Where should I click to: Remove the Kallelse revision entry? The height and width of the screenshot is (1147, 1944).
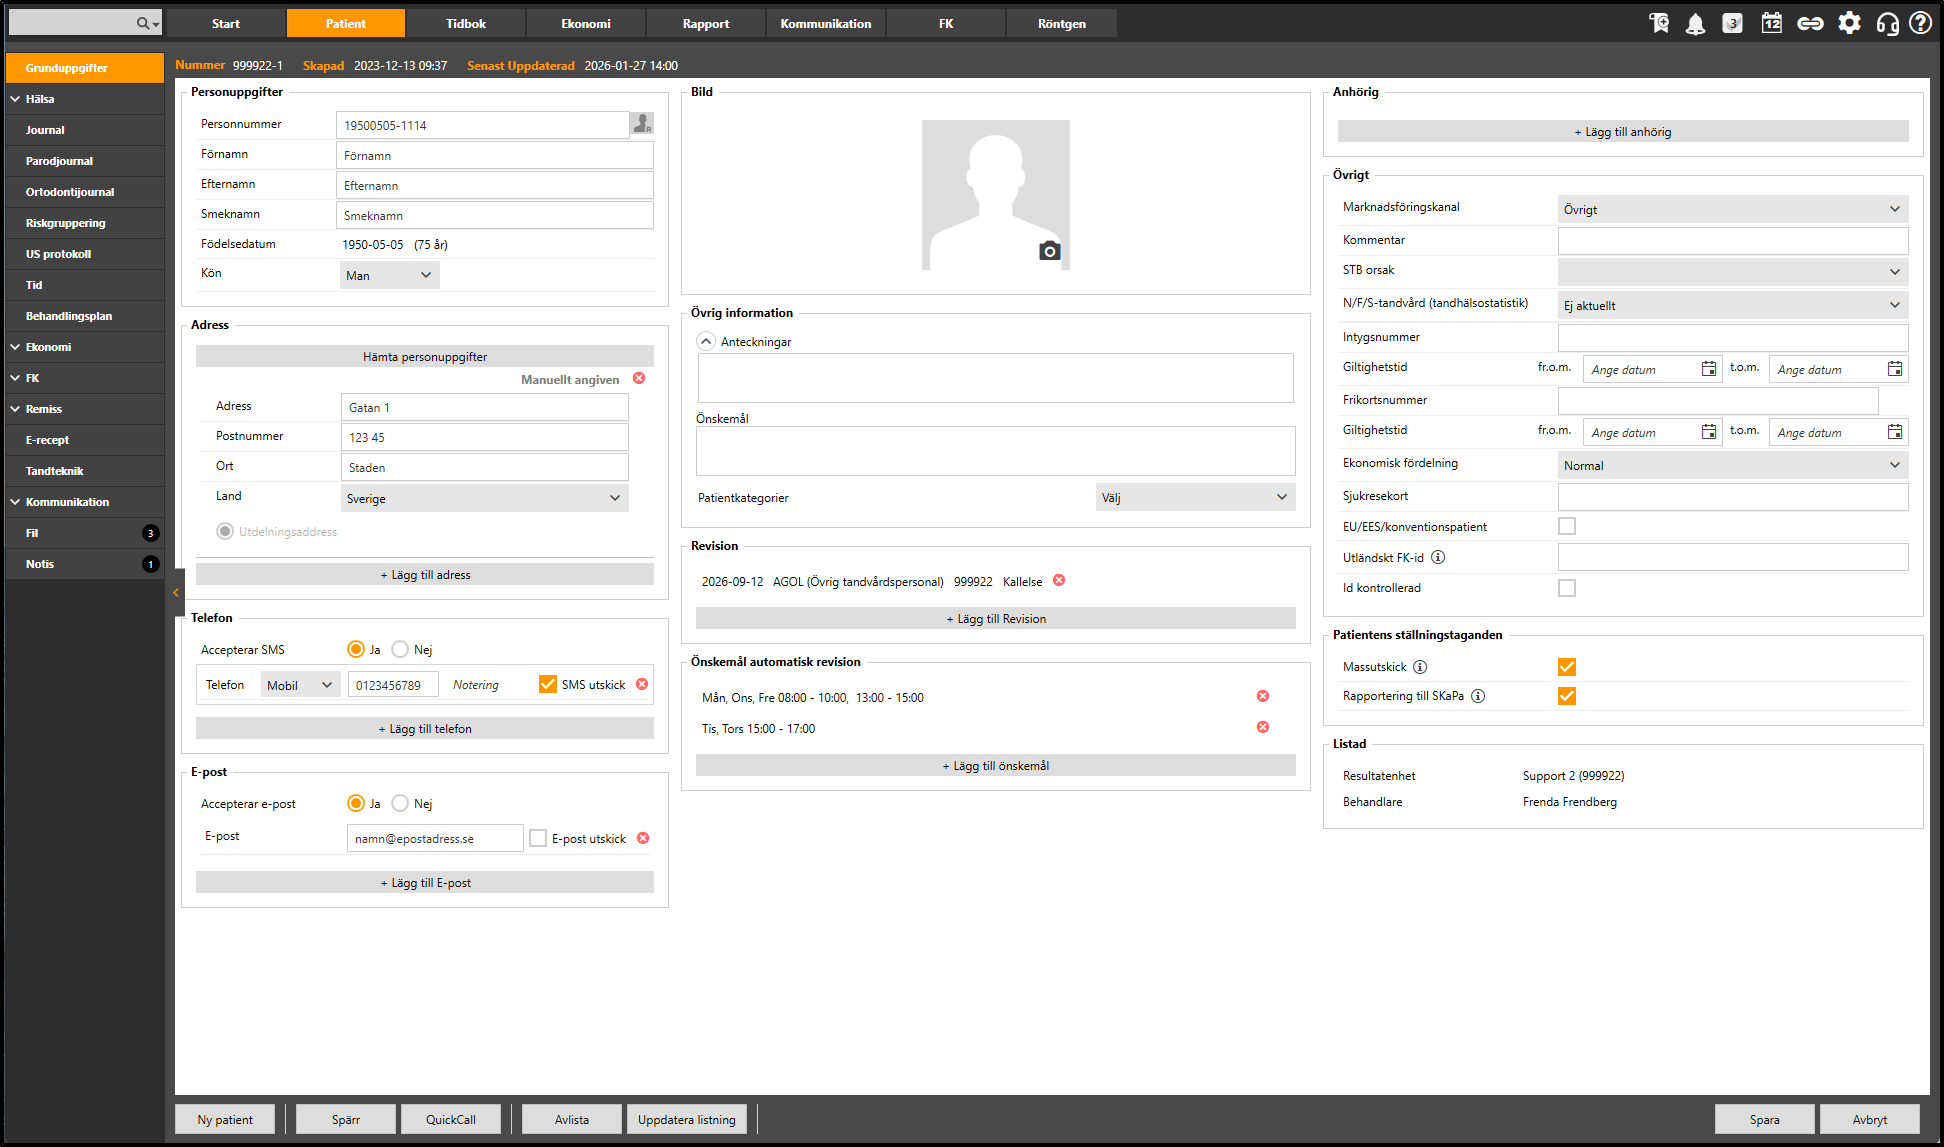[1059, 581]
